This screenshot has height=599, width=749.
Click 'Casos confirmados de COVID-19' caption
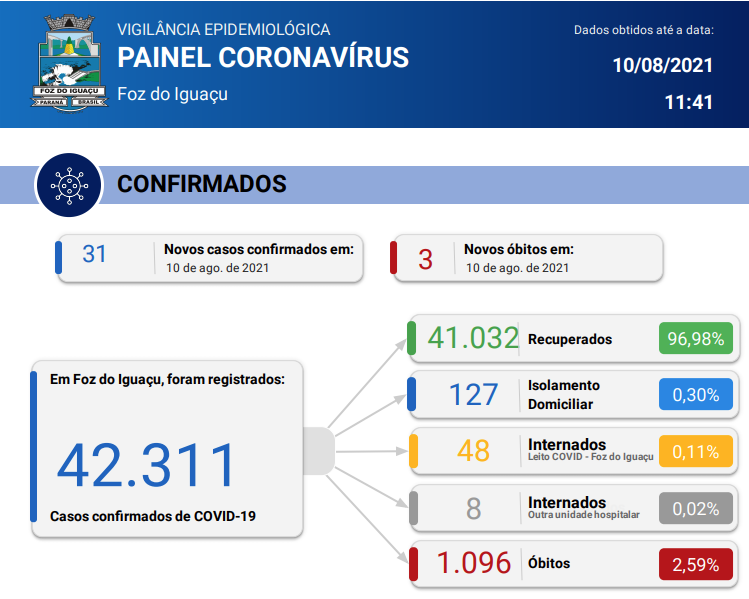(x=153, y=516)
